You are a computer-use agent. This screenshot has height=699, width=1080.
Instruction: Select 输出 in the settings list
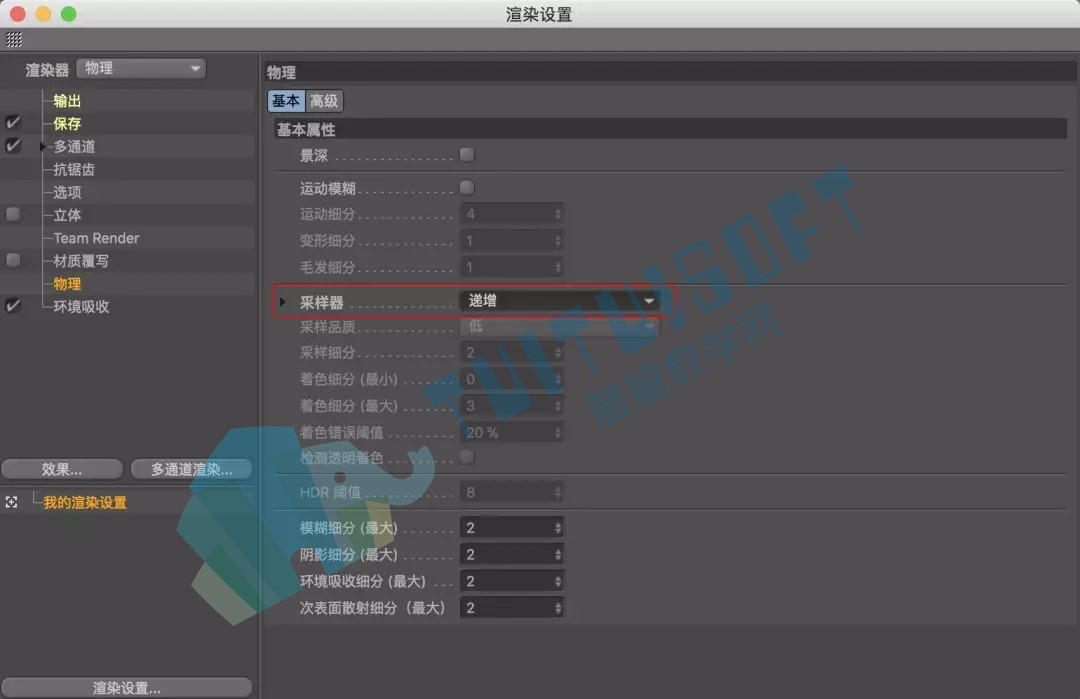[67, 101]
